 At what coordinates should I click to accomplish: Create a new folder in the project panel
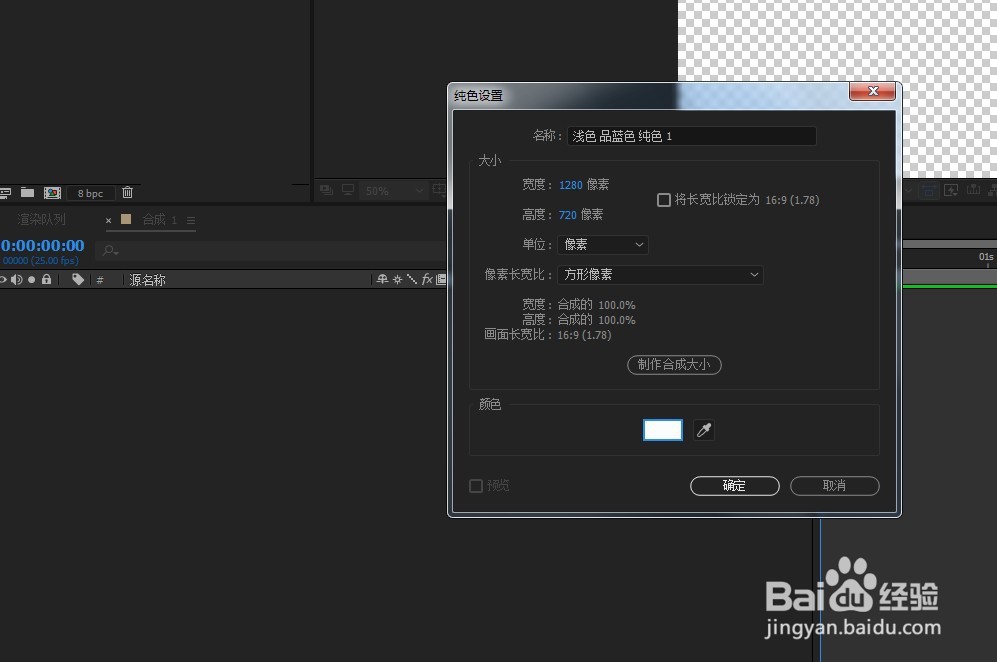(x=27, y=192)
